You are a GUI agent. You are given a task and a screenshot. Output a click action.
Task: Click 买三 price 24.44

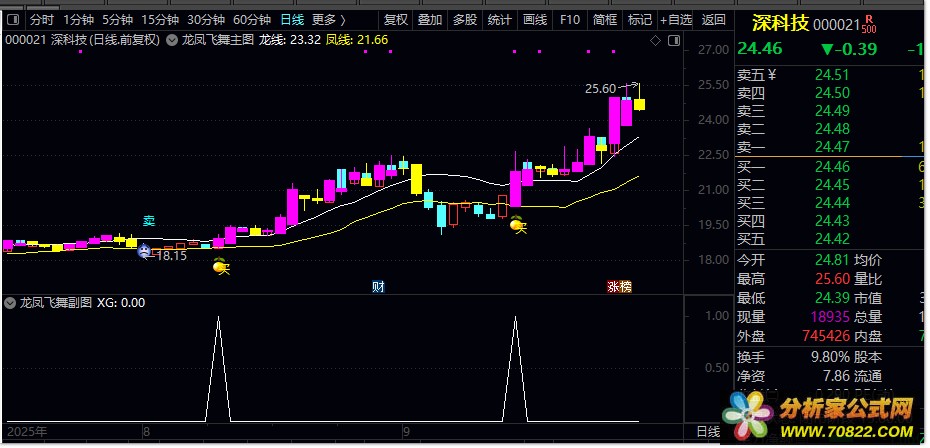point(832,204)
